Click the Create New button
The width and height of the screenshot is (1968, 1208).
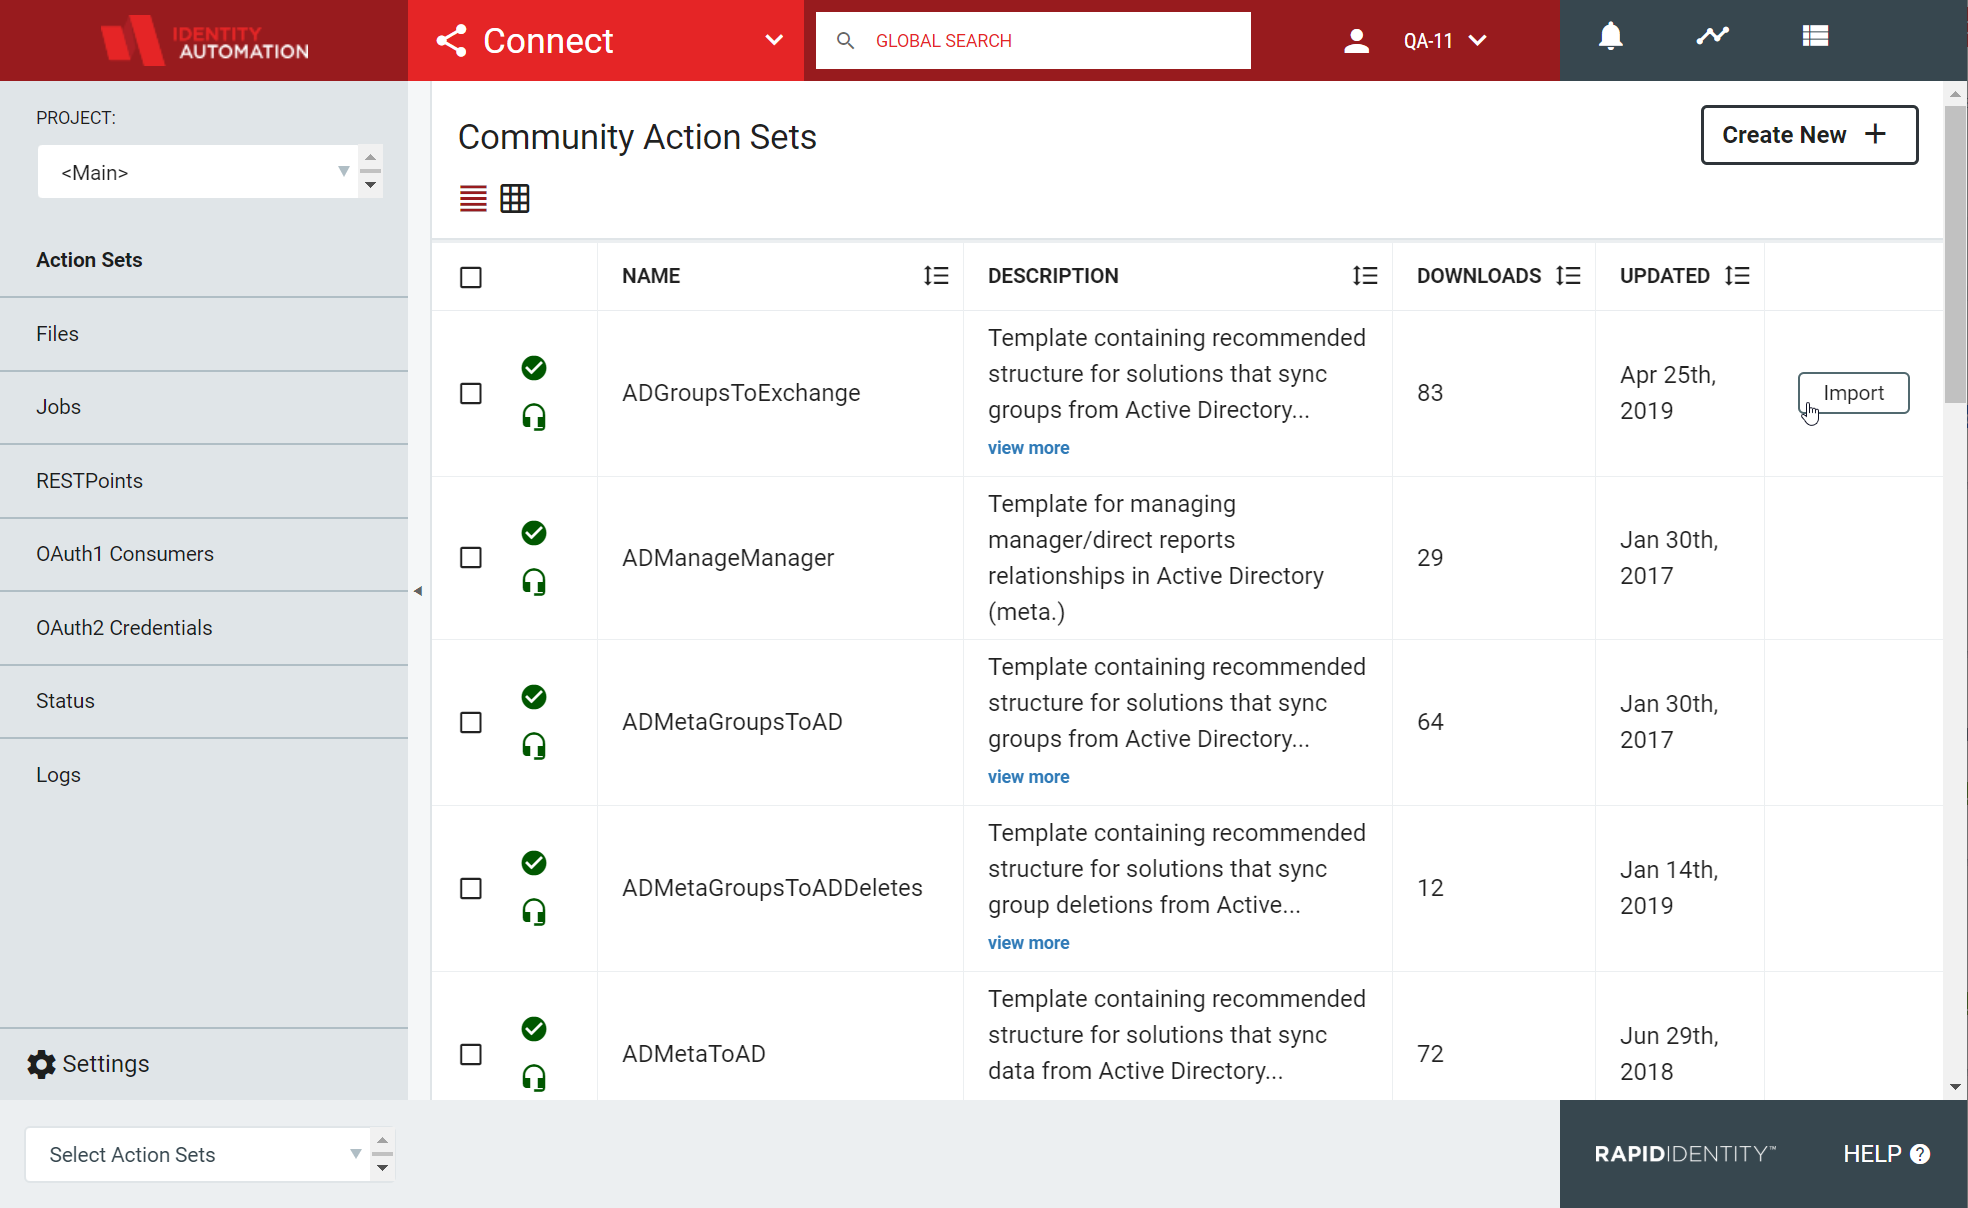[x=1809, y=135]
